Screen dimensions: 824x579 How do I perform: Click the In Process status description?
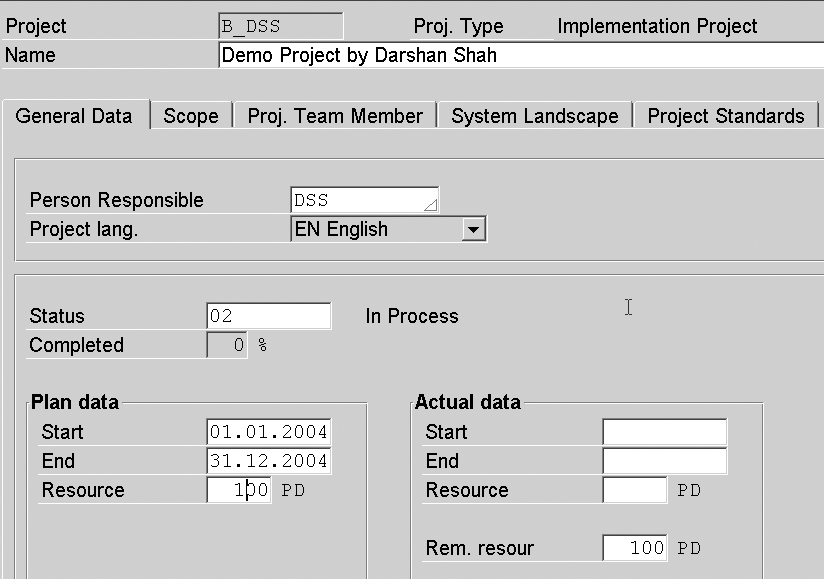pyautogui.click(x=412, y=316)
